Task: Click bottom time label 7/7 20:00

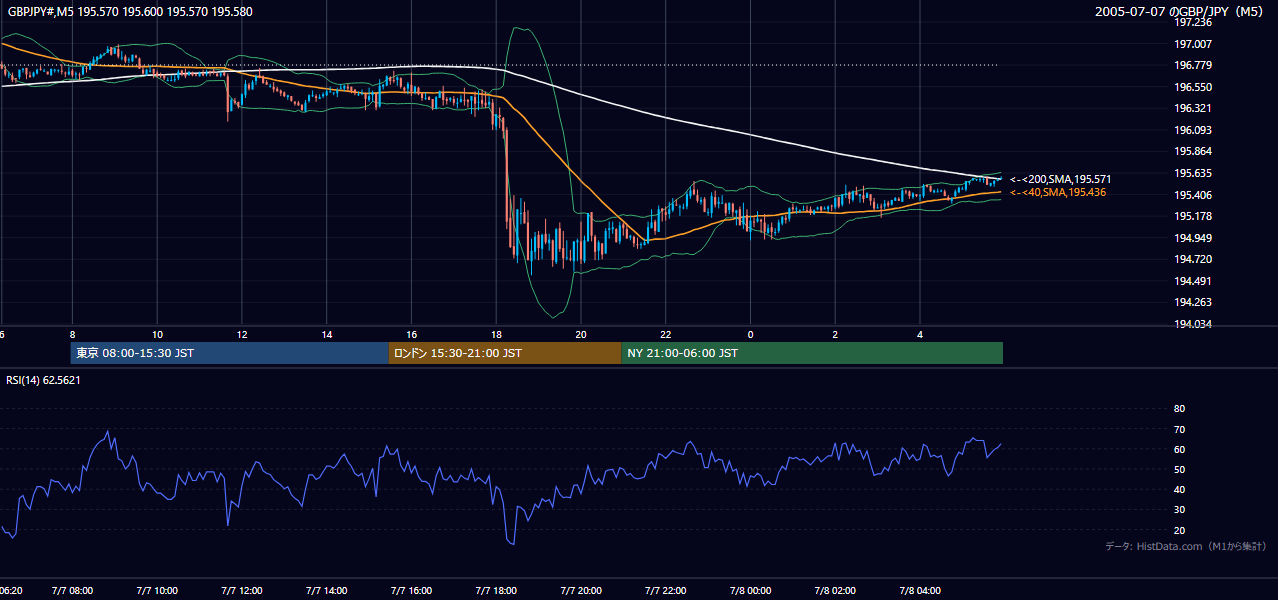Action: click(x=581, y=591)
